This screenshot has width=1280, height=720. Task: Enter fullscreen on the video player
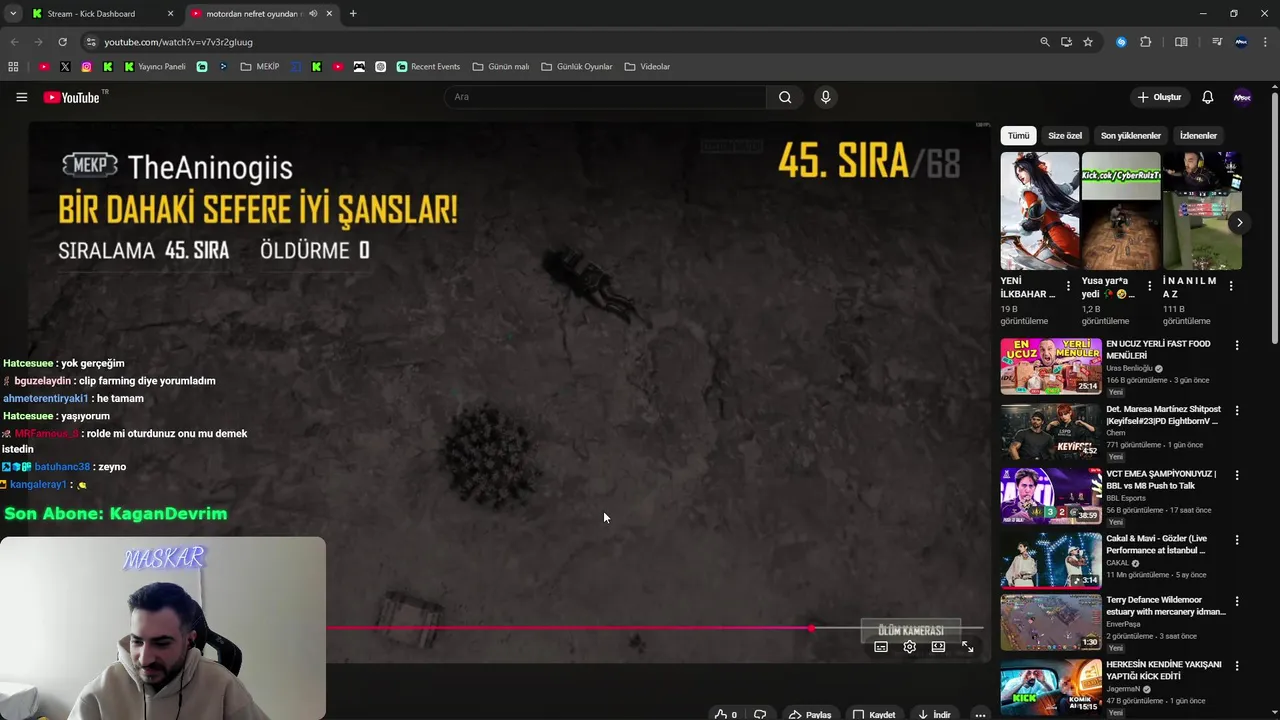967,647
